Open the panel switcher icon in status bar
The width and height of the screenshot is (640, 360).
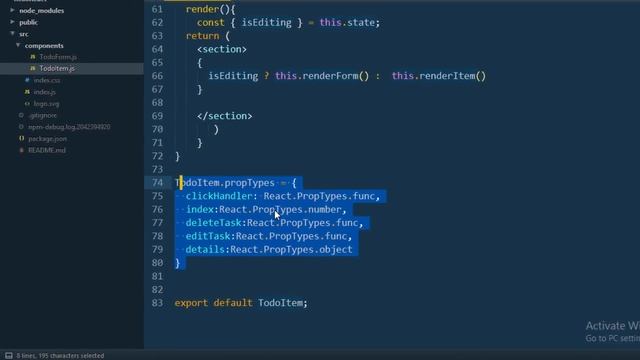(x=9, y=356)
